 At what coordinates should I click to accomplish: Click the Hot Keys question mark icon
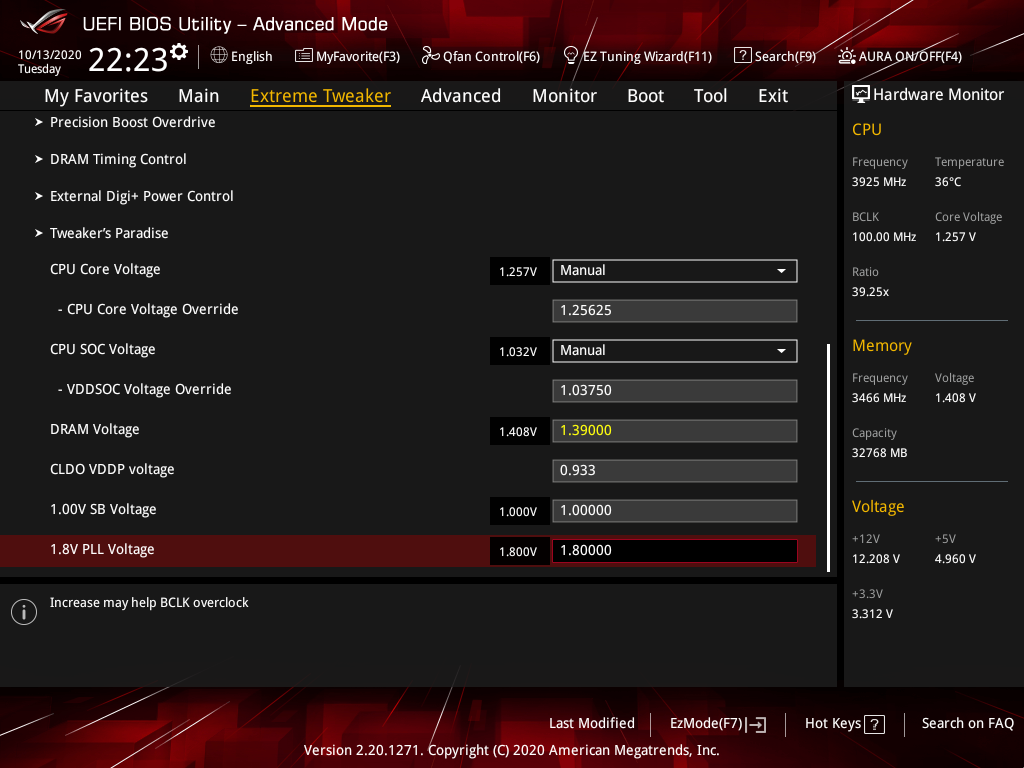tap(874, 724)
